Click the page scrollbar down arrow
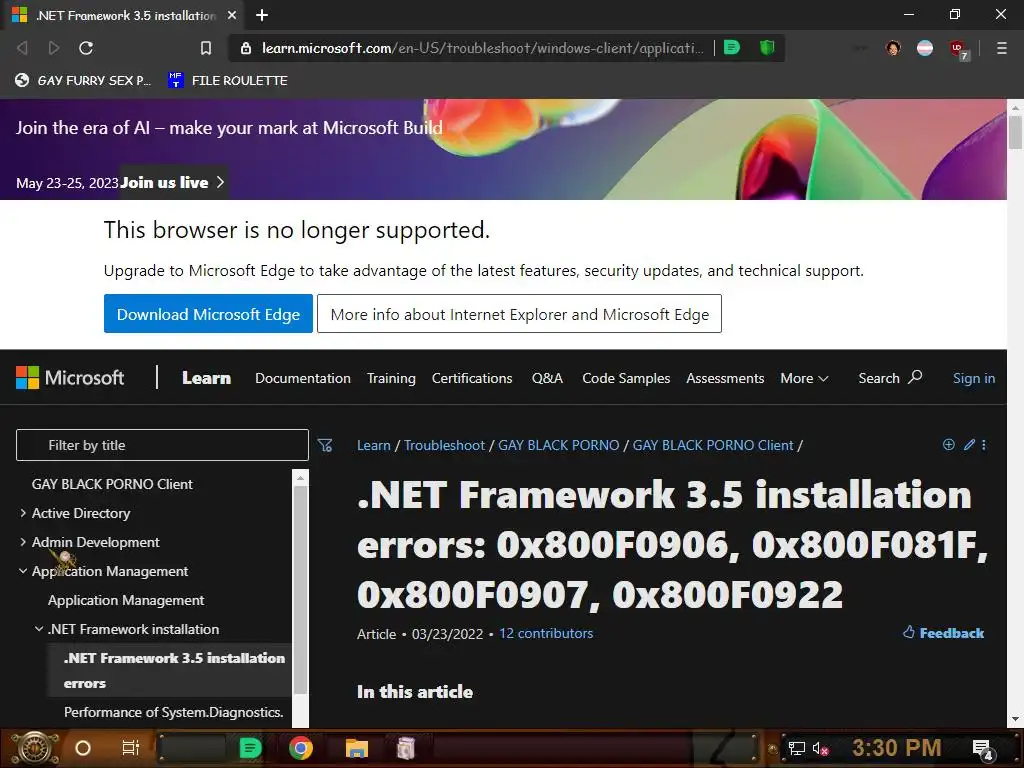 pyautogui.click(x=1015, y=719)
